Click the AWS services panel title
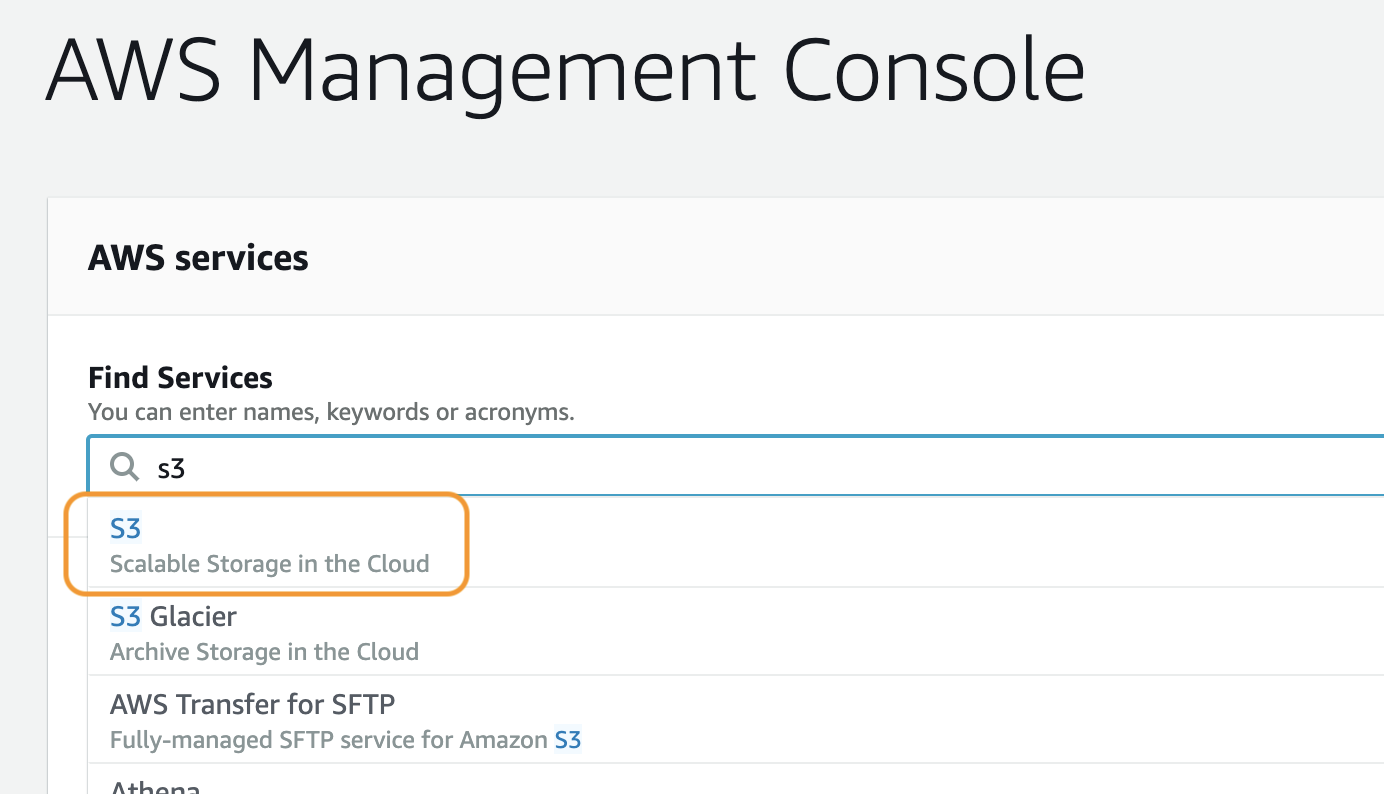The image size is (1384, 794). pyautogui.click(x=198, y=258)
